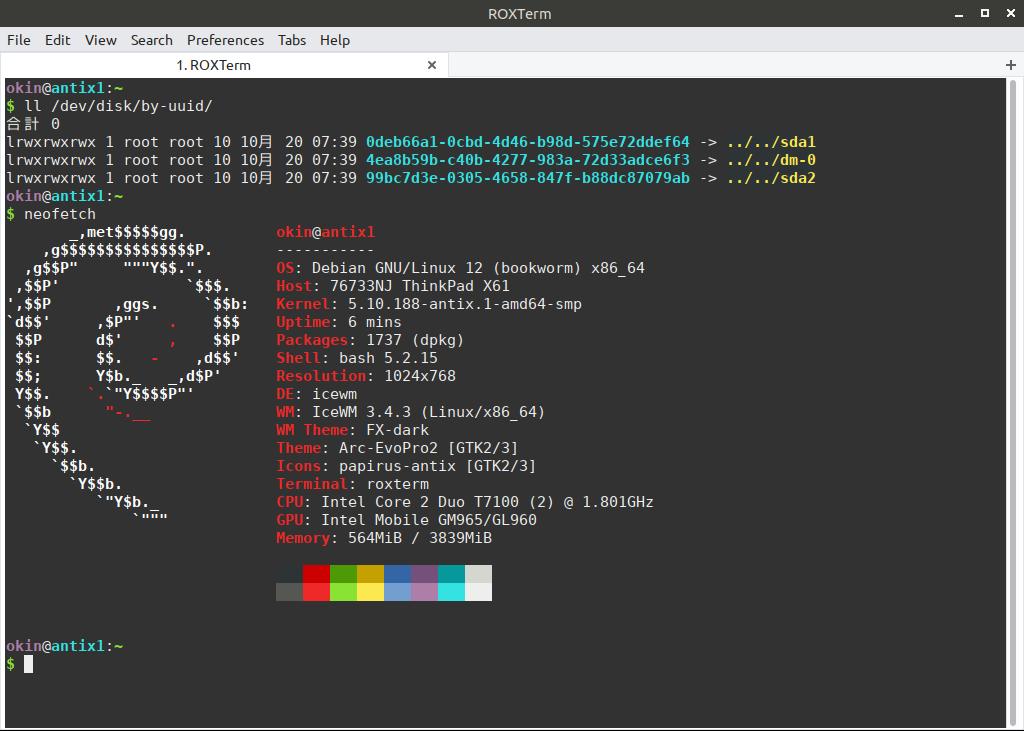Open the File menu
This screenshot has height=731, width=1024.
pos(19,40)
